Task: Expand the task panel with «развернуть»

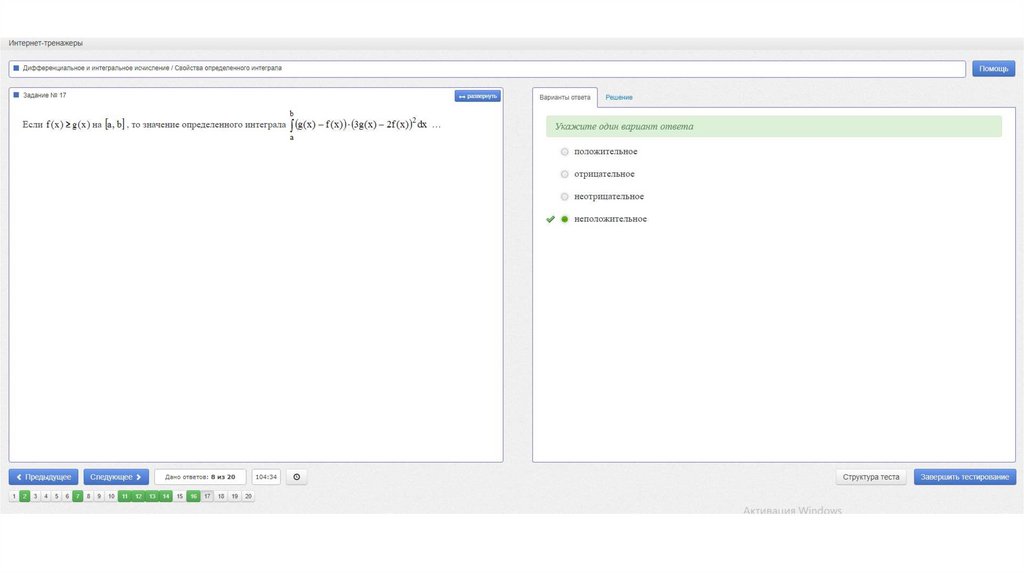Action: pos(477,96)
